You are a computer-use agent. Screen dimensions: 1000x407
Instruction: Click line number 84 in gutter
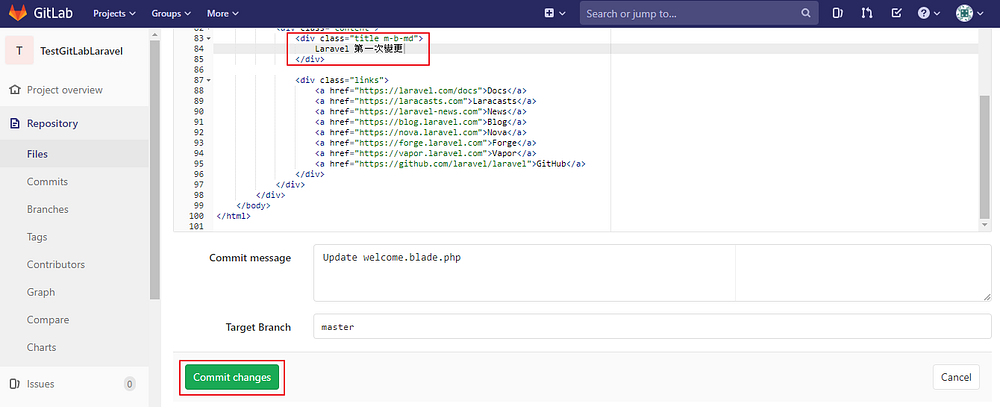198,49
